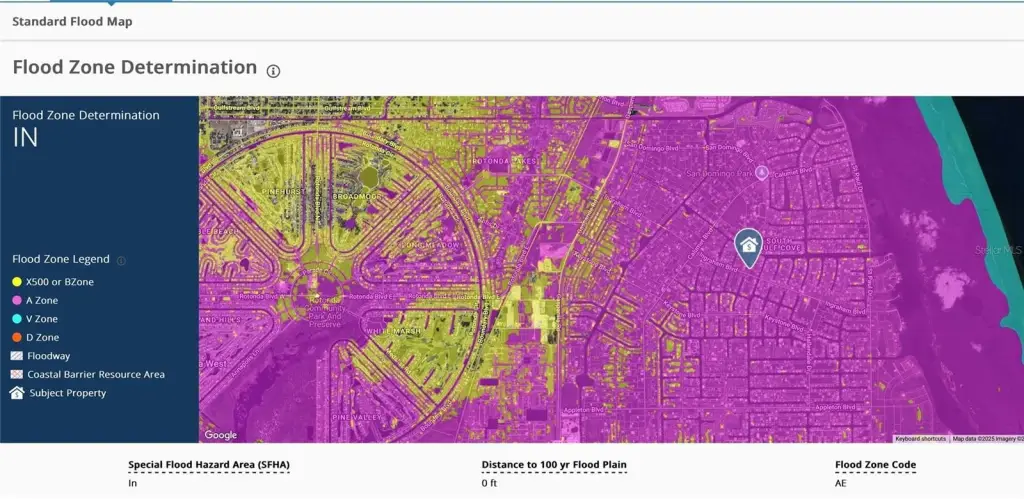Viewport: 1024px width, 499px height.
Task: Click the subject property map pin
Action: click(x=747, y=246)
